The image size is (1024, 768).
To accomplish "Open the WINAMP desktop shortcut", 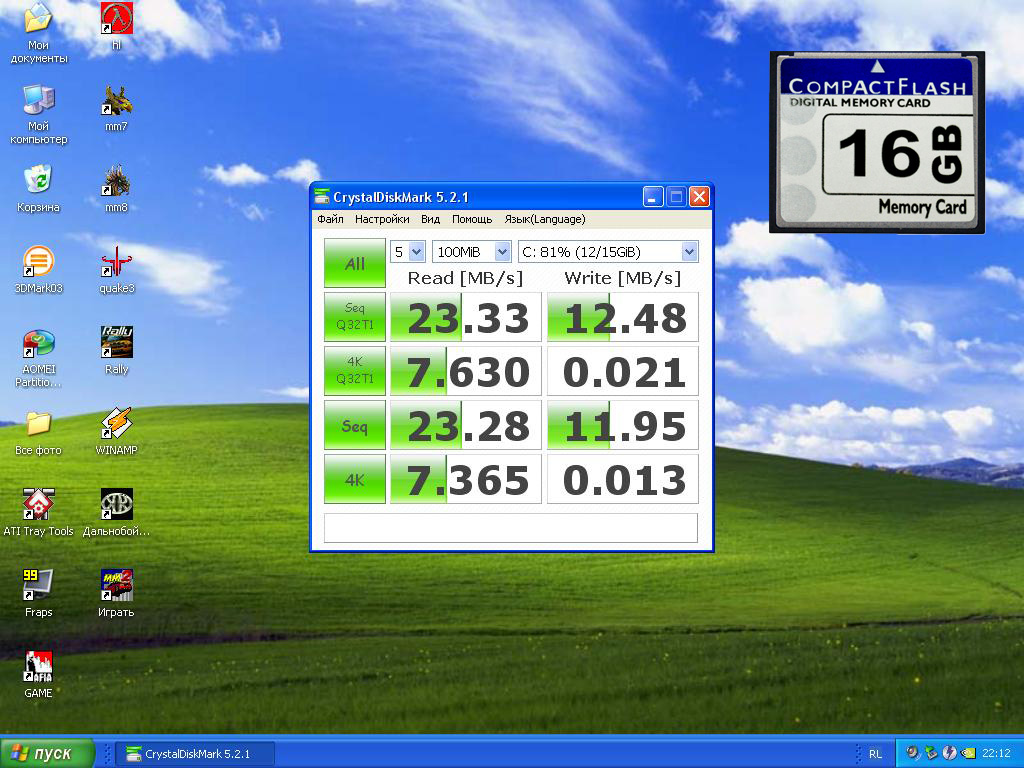I will tap(117, 424).
